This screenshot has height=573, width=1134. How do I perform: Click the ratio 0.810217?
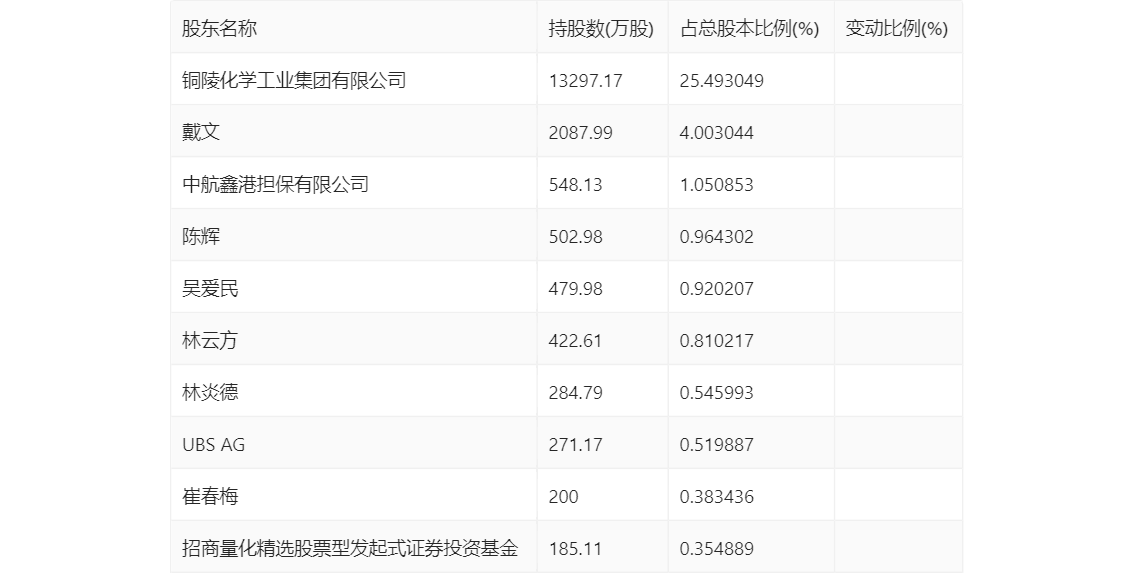[717, 341]
